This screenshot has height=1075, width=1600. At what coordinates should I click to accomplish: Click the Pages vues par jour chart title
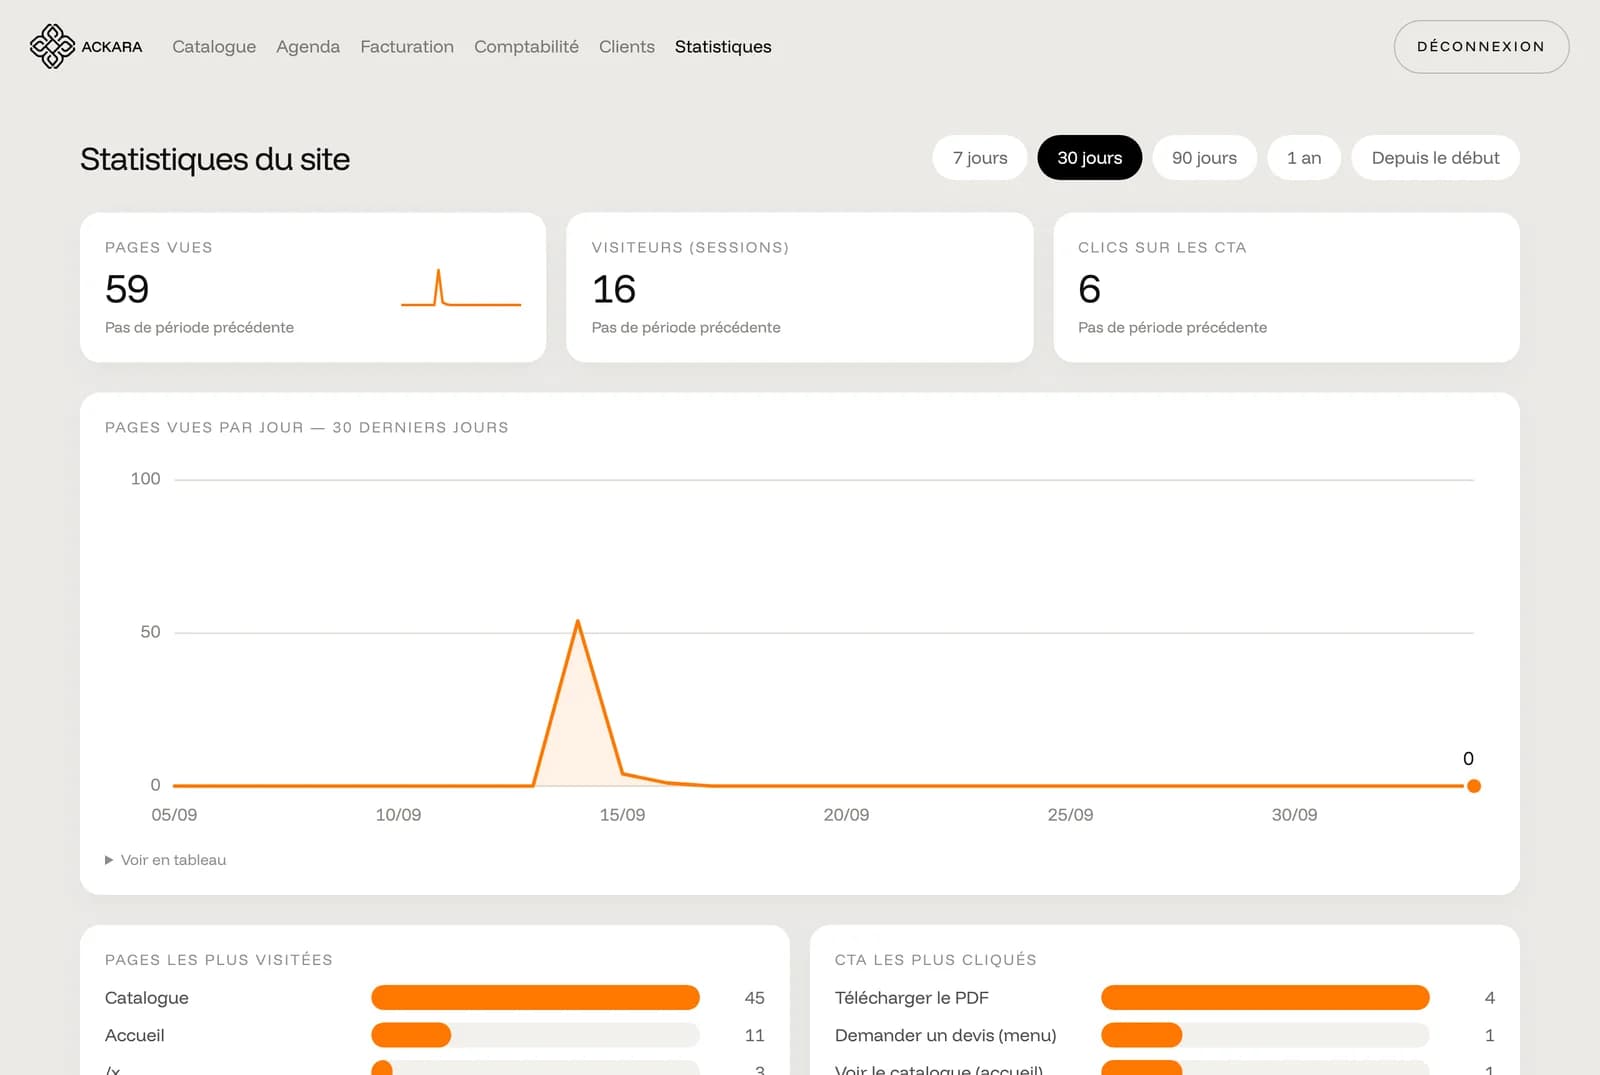(x=307, y=428)
